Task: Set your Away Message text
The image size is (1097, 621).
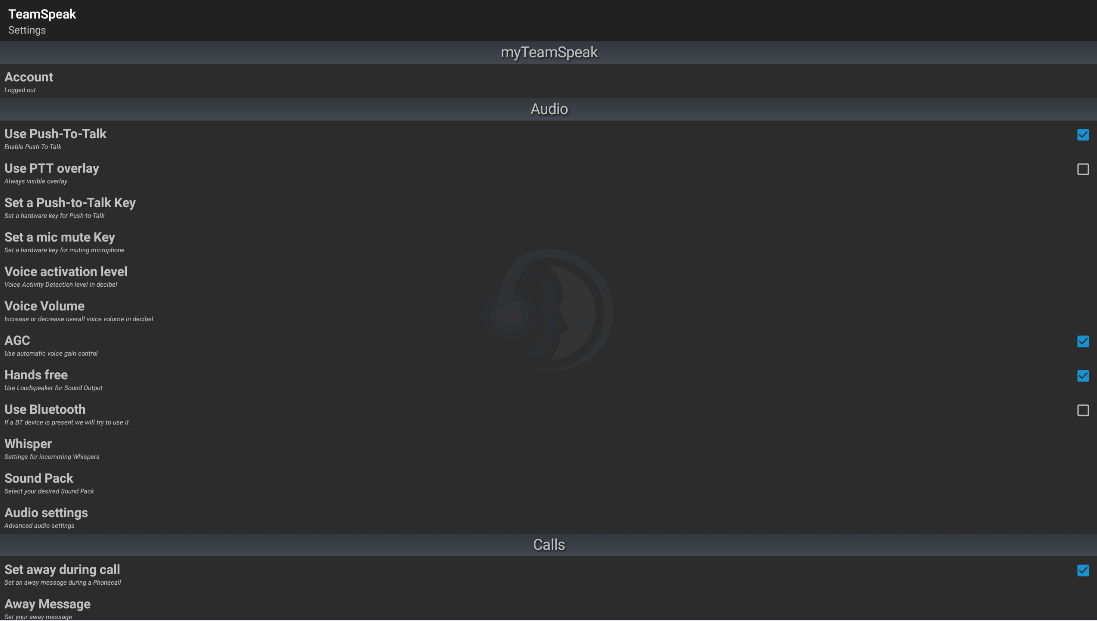Action: tap(400, 608)
